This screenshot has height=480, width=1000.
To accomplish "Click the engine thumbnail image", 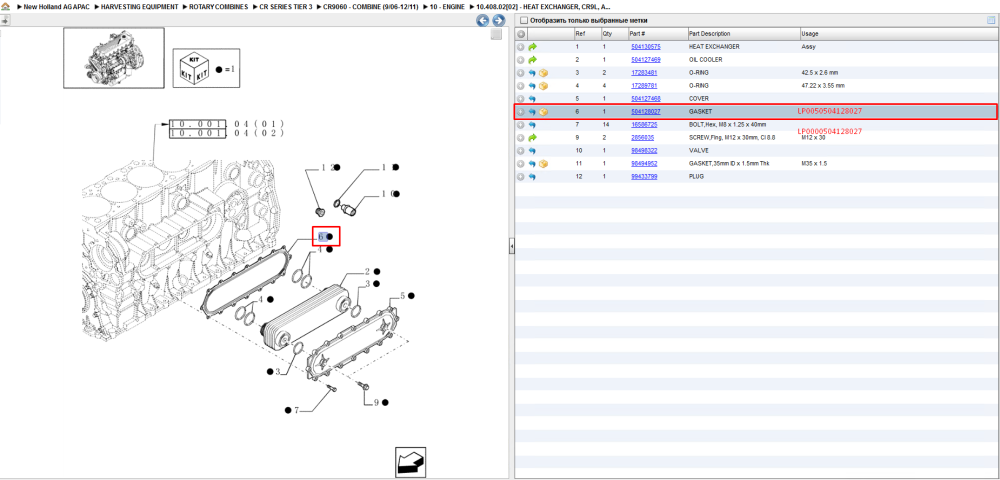I will [114, 57].
